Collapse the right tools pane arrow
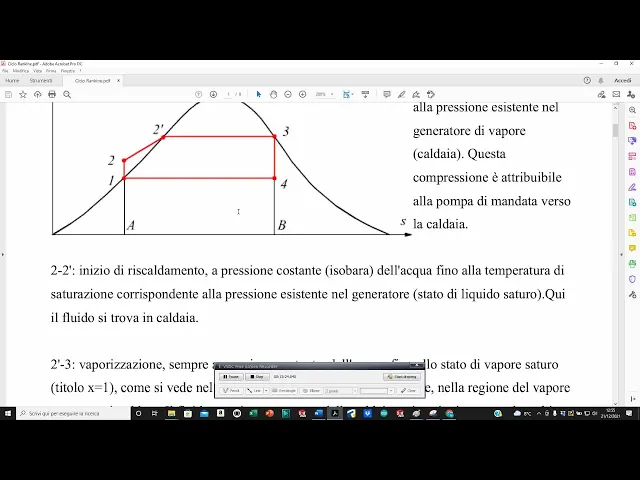The height and width of the screenshot is (480, 640). coord(622,254)
